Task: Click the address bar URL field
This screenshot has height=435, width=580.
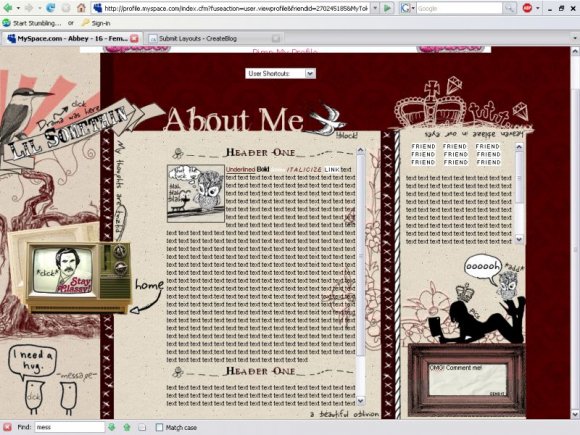Action: [x=236, y=8]
